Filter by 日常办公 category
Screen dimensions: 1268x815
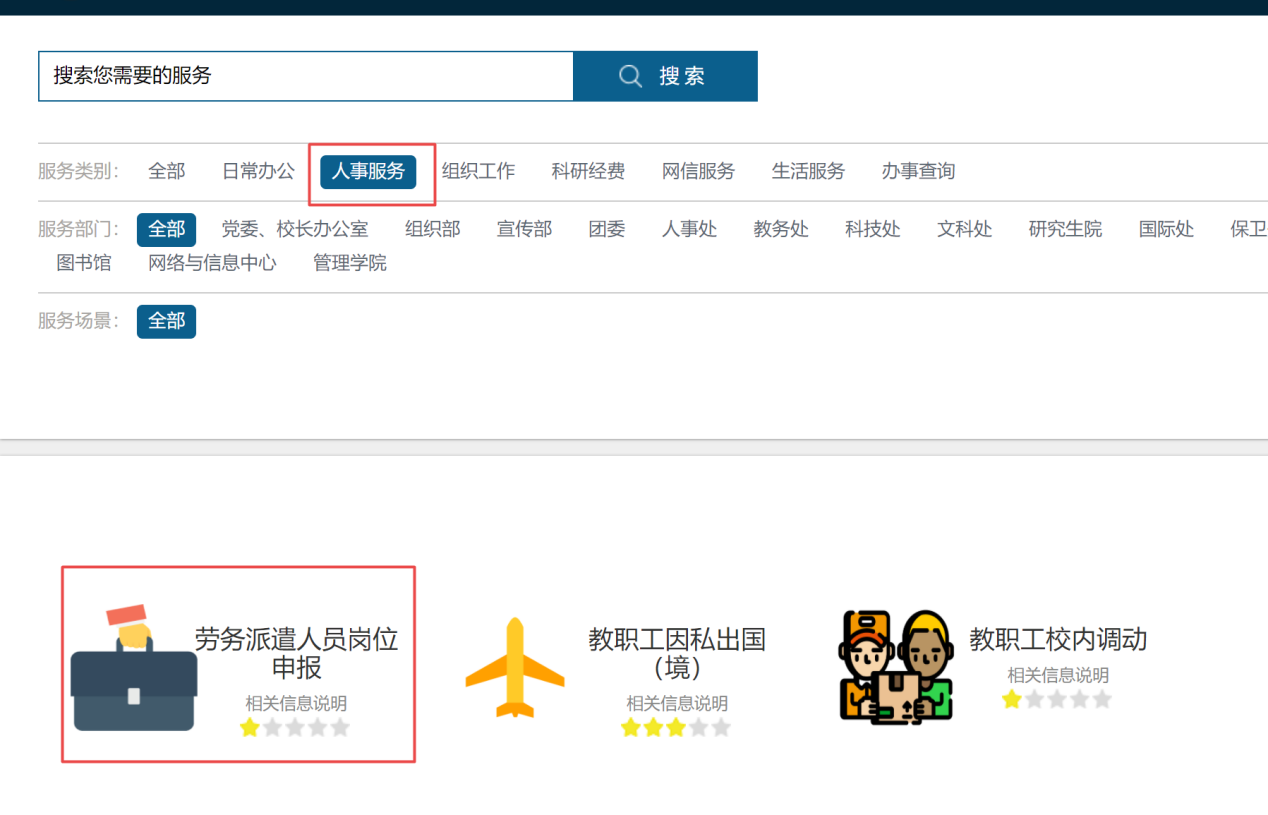point(258,172)
